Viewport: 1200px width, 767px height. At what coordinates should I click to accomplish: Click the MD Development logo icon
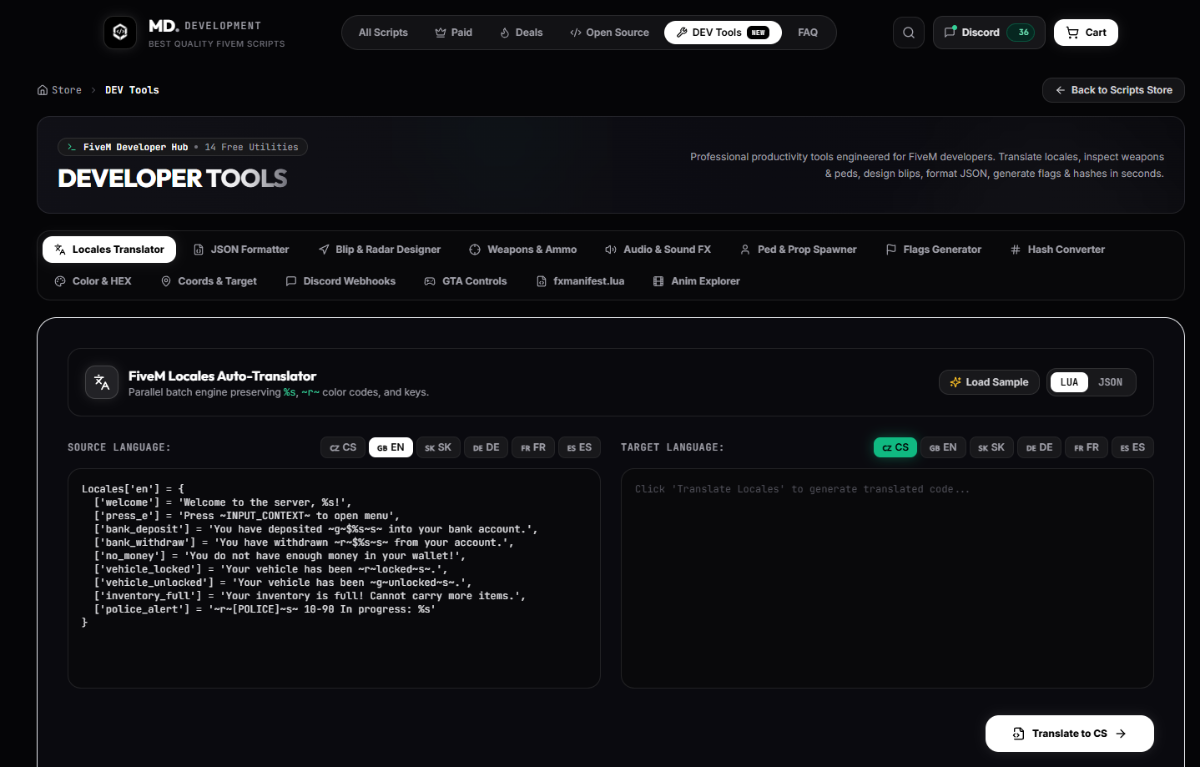[120, 32]
